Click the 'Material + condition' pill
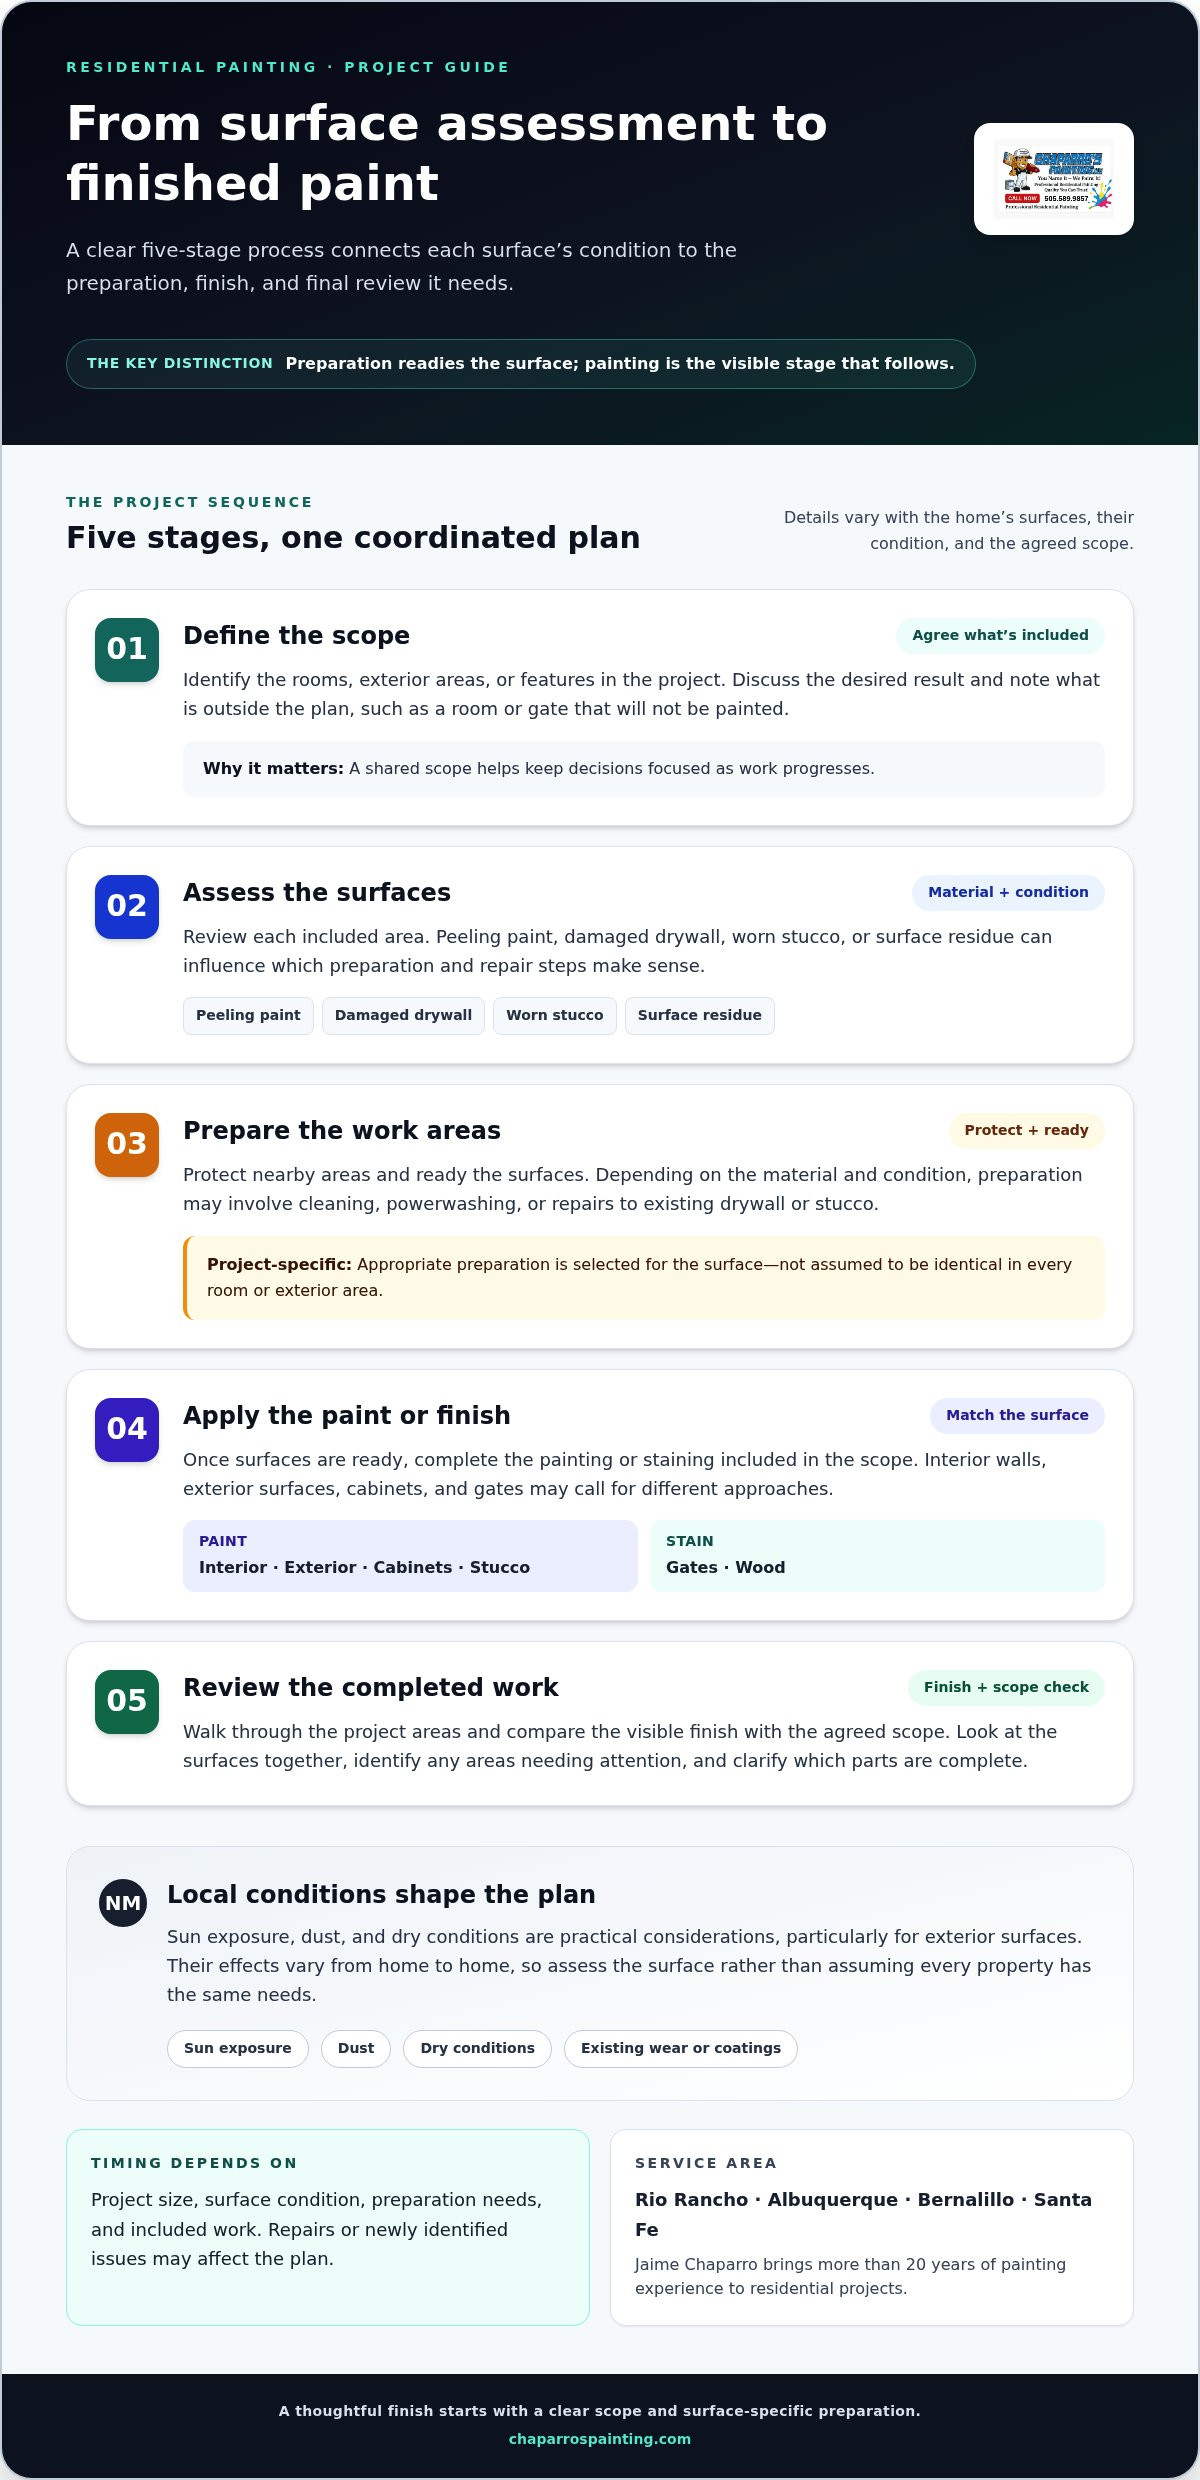 pos(1008,893)
